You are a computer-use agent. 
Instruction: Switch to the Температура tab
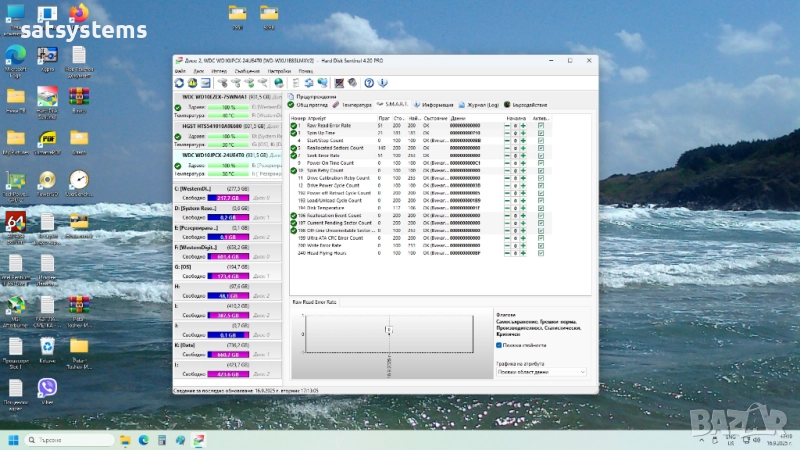click(x=354, y=104)
